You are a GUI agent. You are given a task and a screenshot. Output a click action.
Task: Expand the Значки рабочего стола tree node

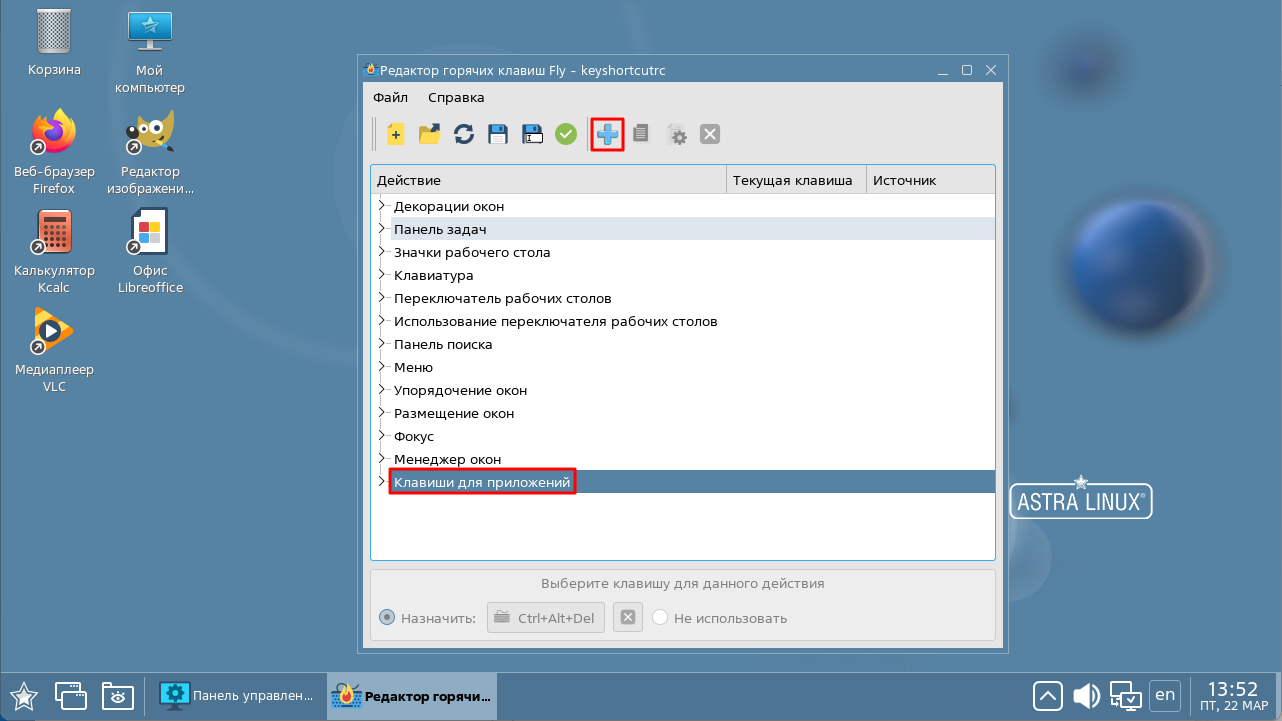click(x=381, y=252)
